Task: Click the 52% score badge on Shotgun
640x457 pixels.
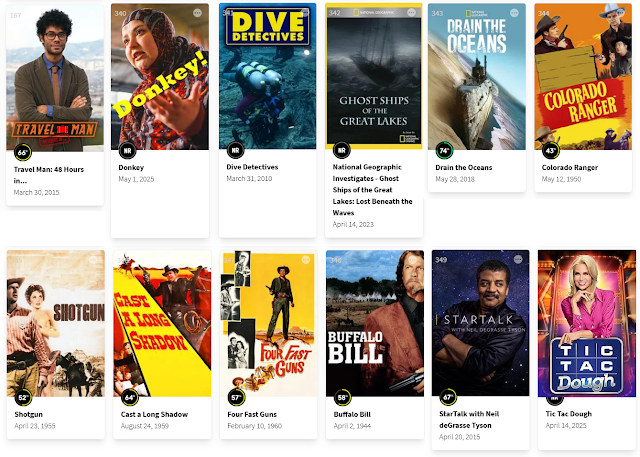Action: click(x=23, y=397)
